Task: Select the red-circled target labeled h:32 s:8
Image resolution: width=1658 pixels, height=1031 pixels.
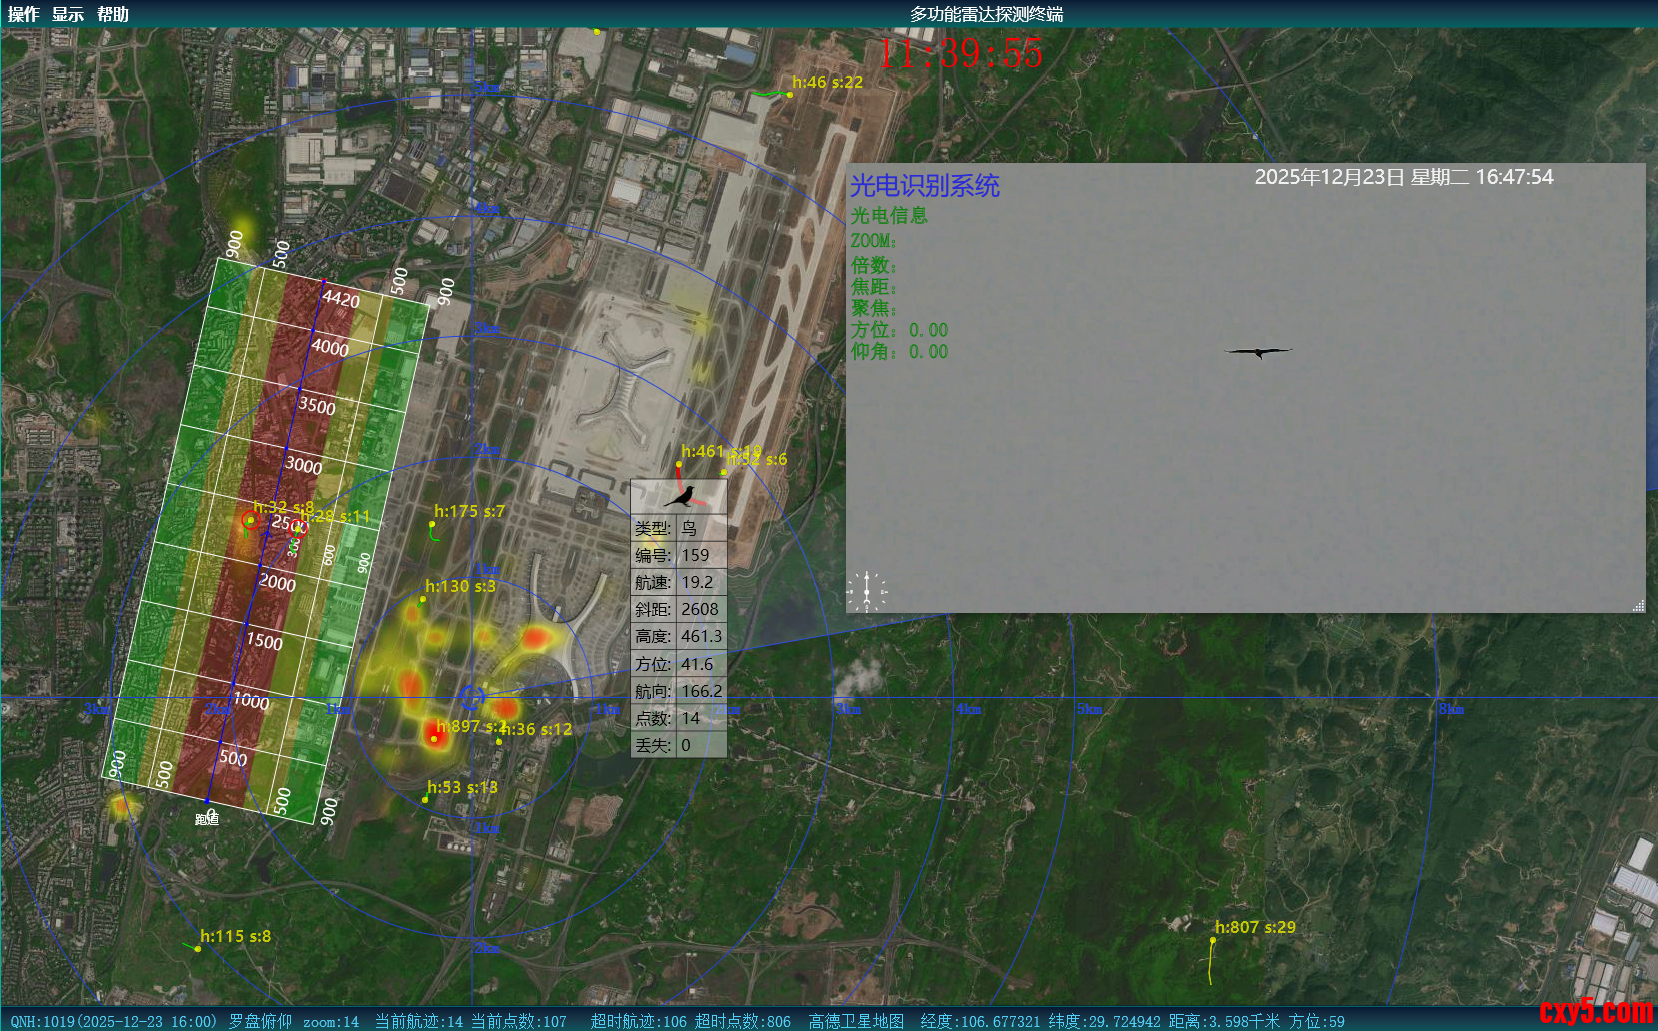Action: click(250, 520)
